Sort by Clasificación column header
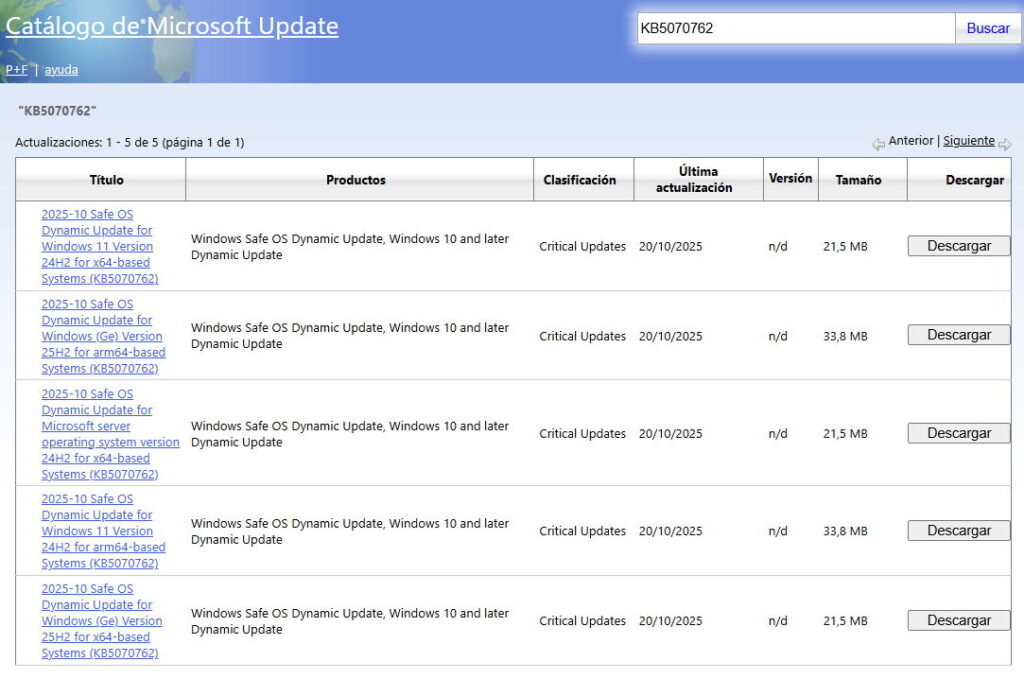Screen dimensions: 1024x679 (x=579, y=180)
